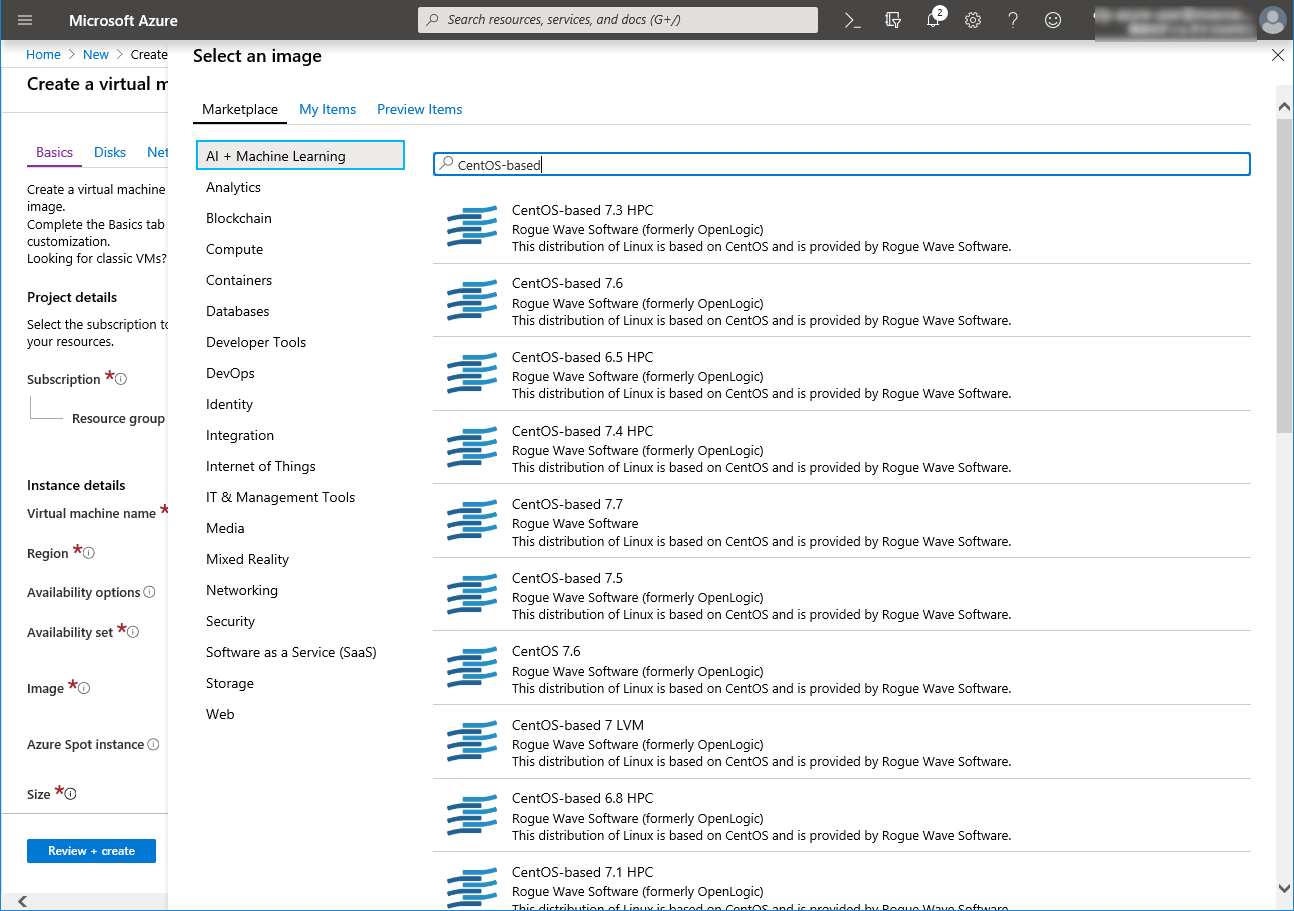Select the Compute category

[x=234, y=249]
